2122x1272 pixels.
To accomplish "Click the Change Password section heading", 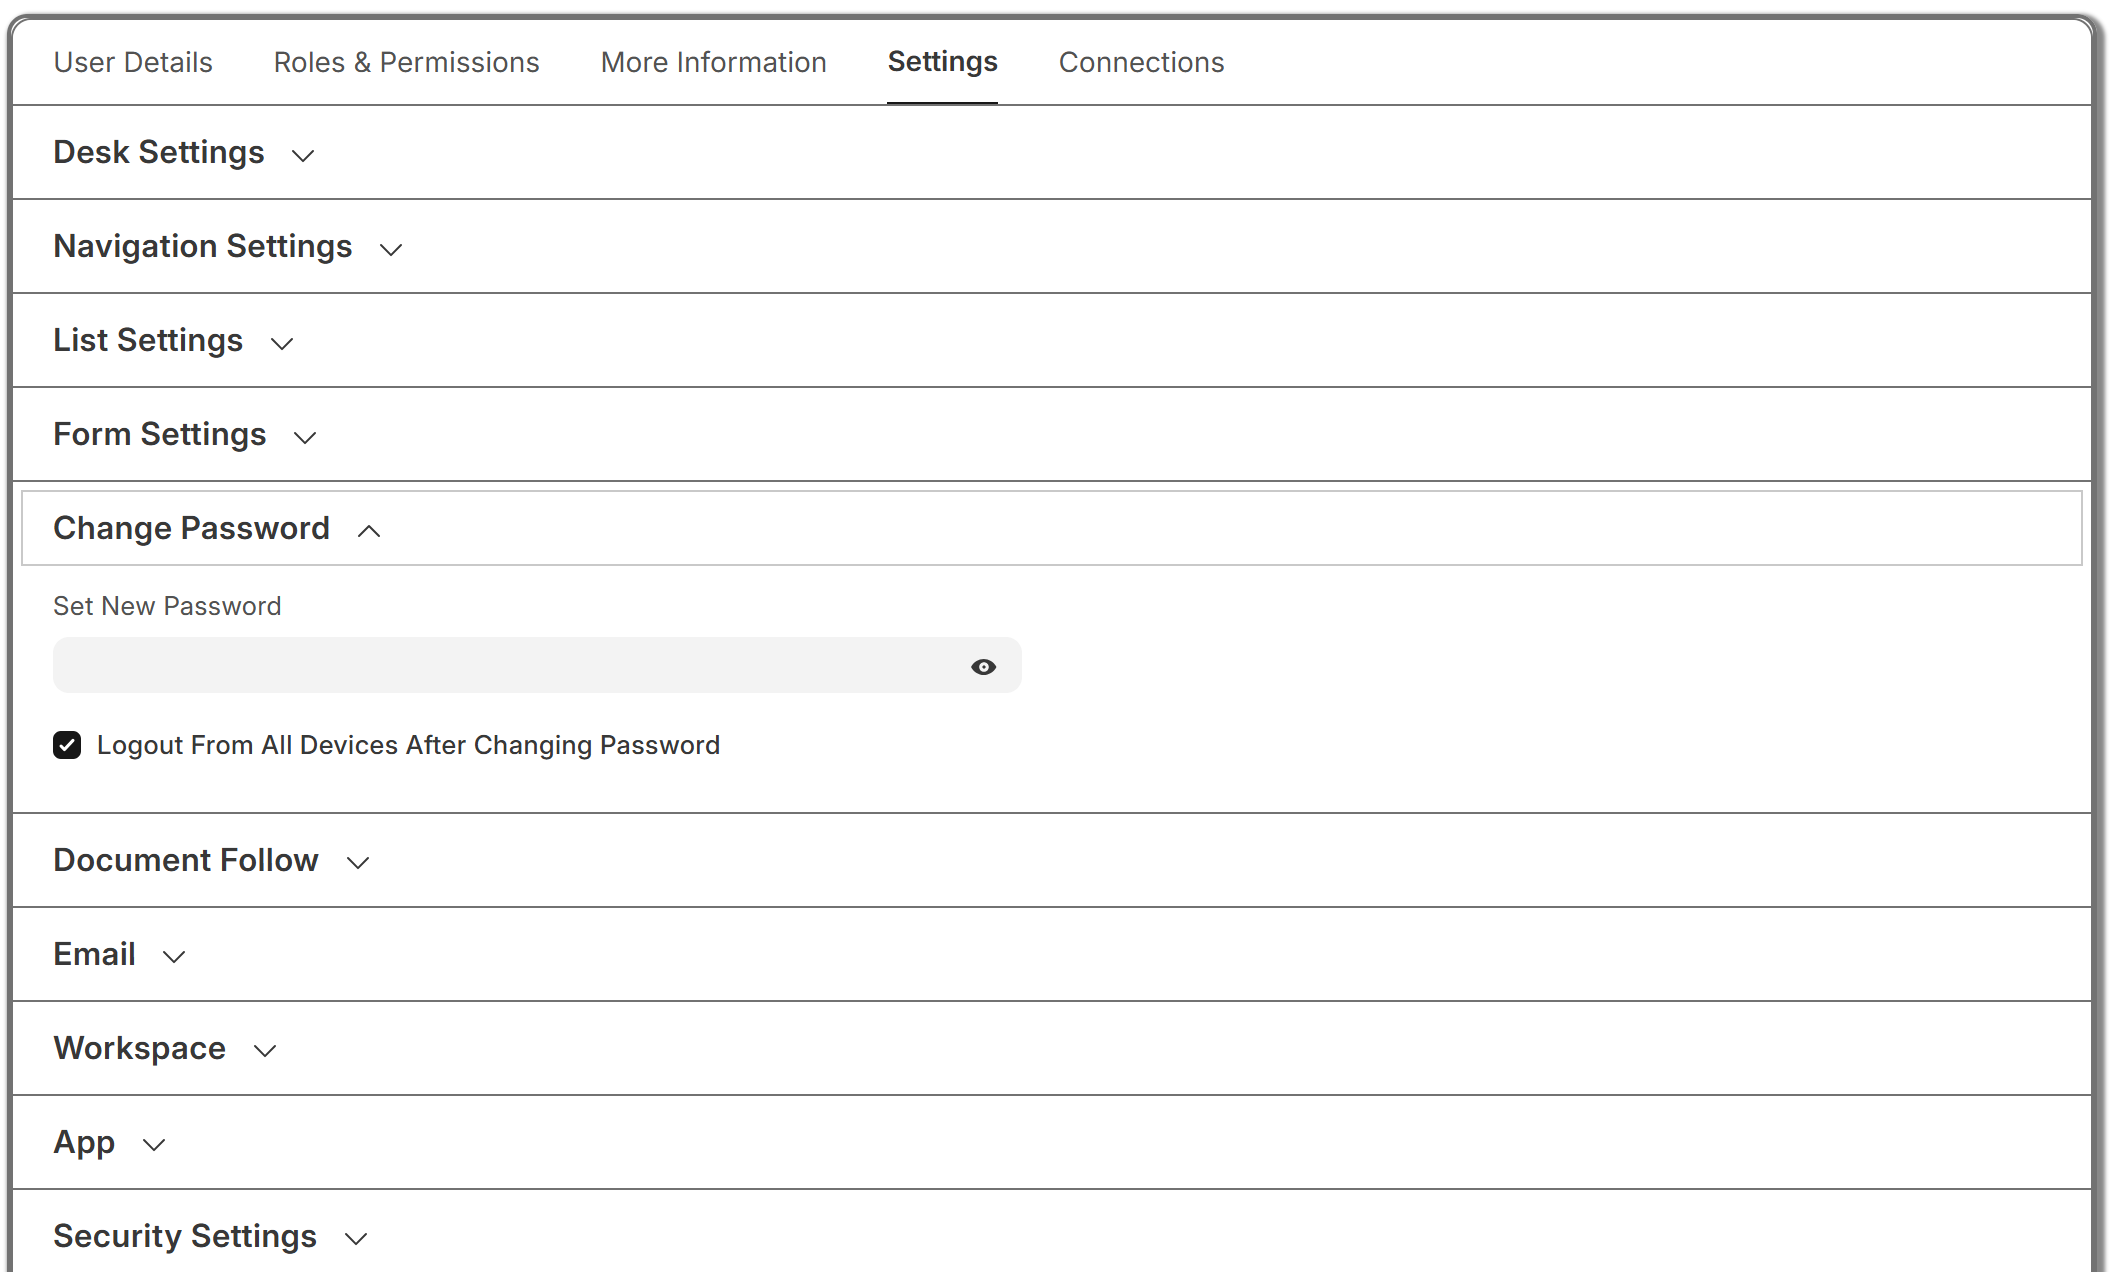I will [x=191, y=528].
